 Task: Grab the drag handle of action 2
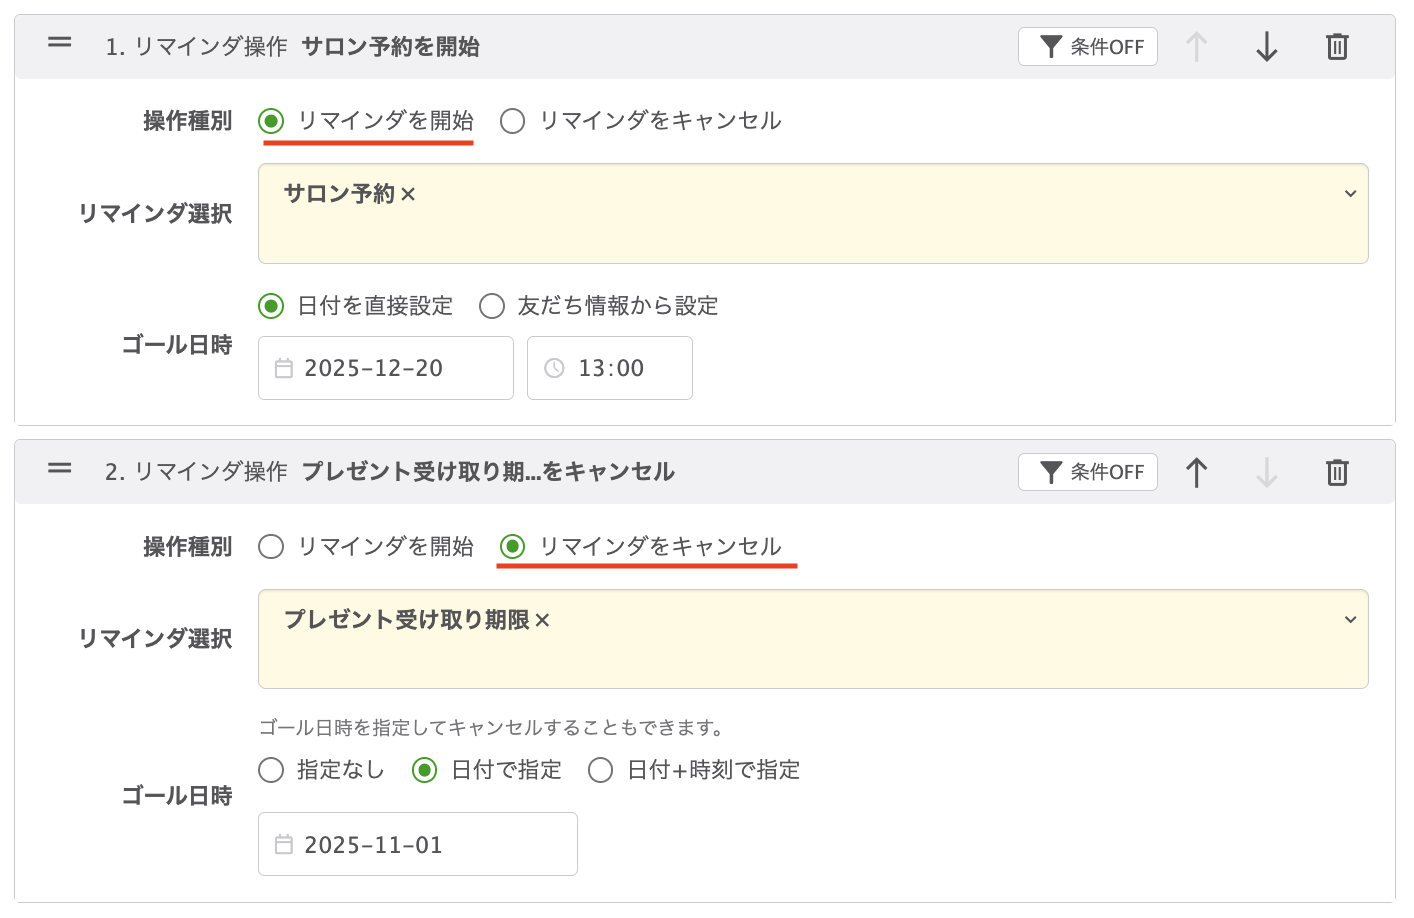[x=60, y=468]
